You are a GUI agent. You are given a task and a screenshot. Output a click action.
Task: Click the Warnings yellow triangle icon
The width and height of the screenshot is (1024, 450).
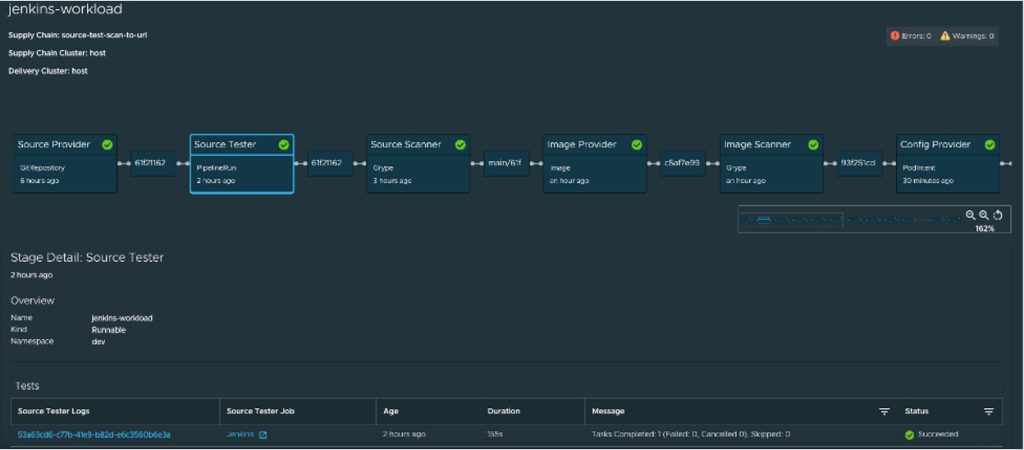[945, 36]
